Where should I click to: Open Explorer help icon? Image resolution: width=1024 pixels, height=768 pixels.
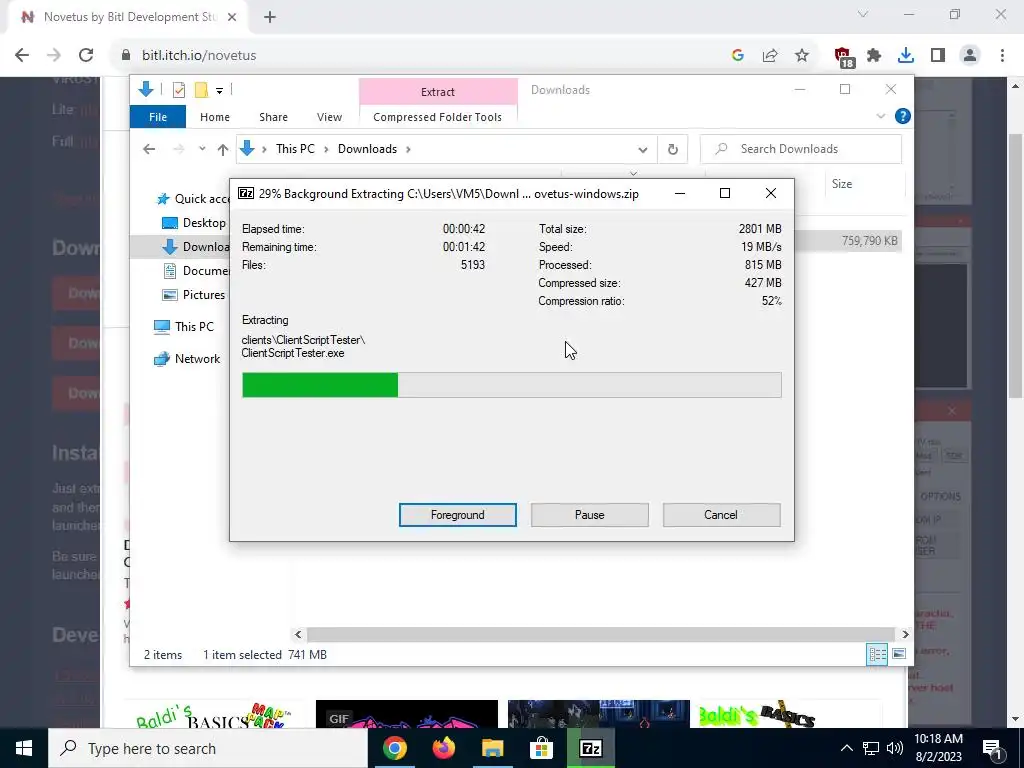[x=903, y=116]
